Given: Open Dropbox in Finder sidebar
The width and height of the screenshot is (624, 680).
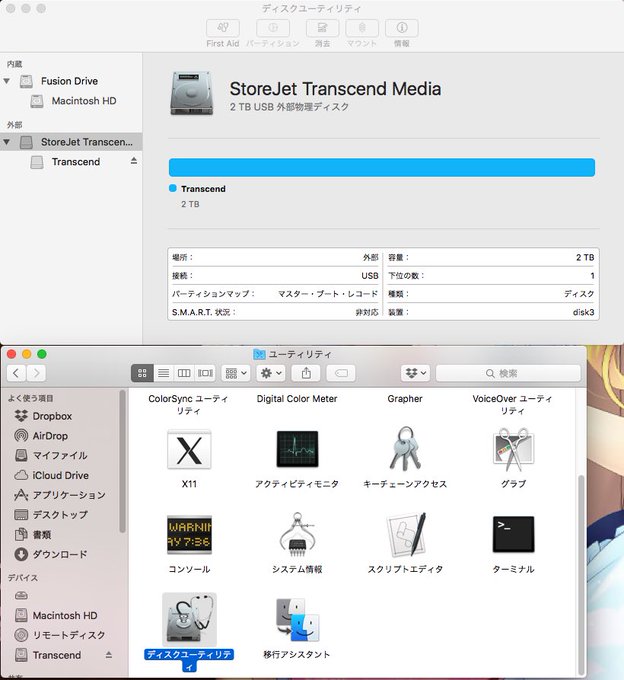Looking at the screenshot, I should pos(43,416).
